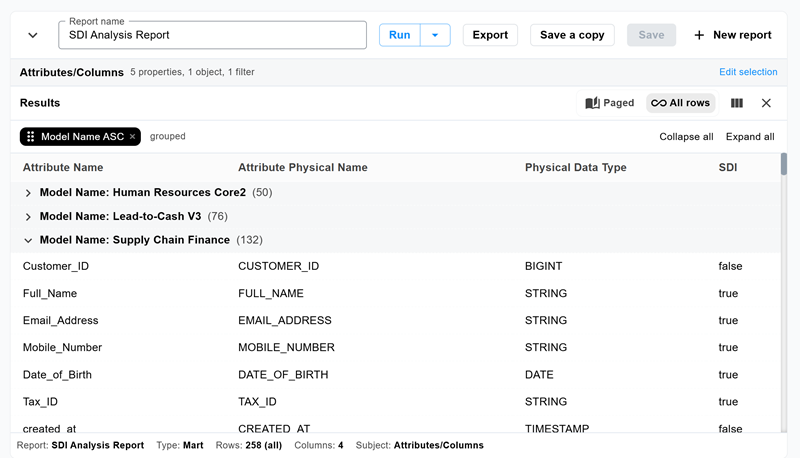The image size is (800, 458).
Task: Switch results to Paged view
Action: (610, 103)
